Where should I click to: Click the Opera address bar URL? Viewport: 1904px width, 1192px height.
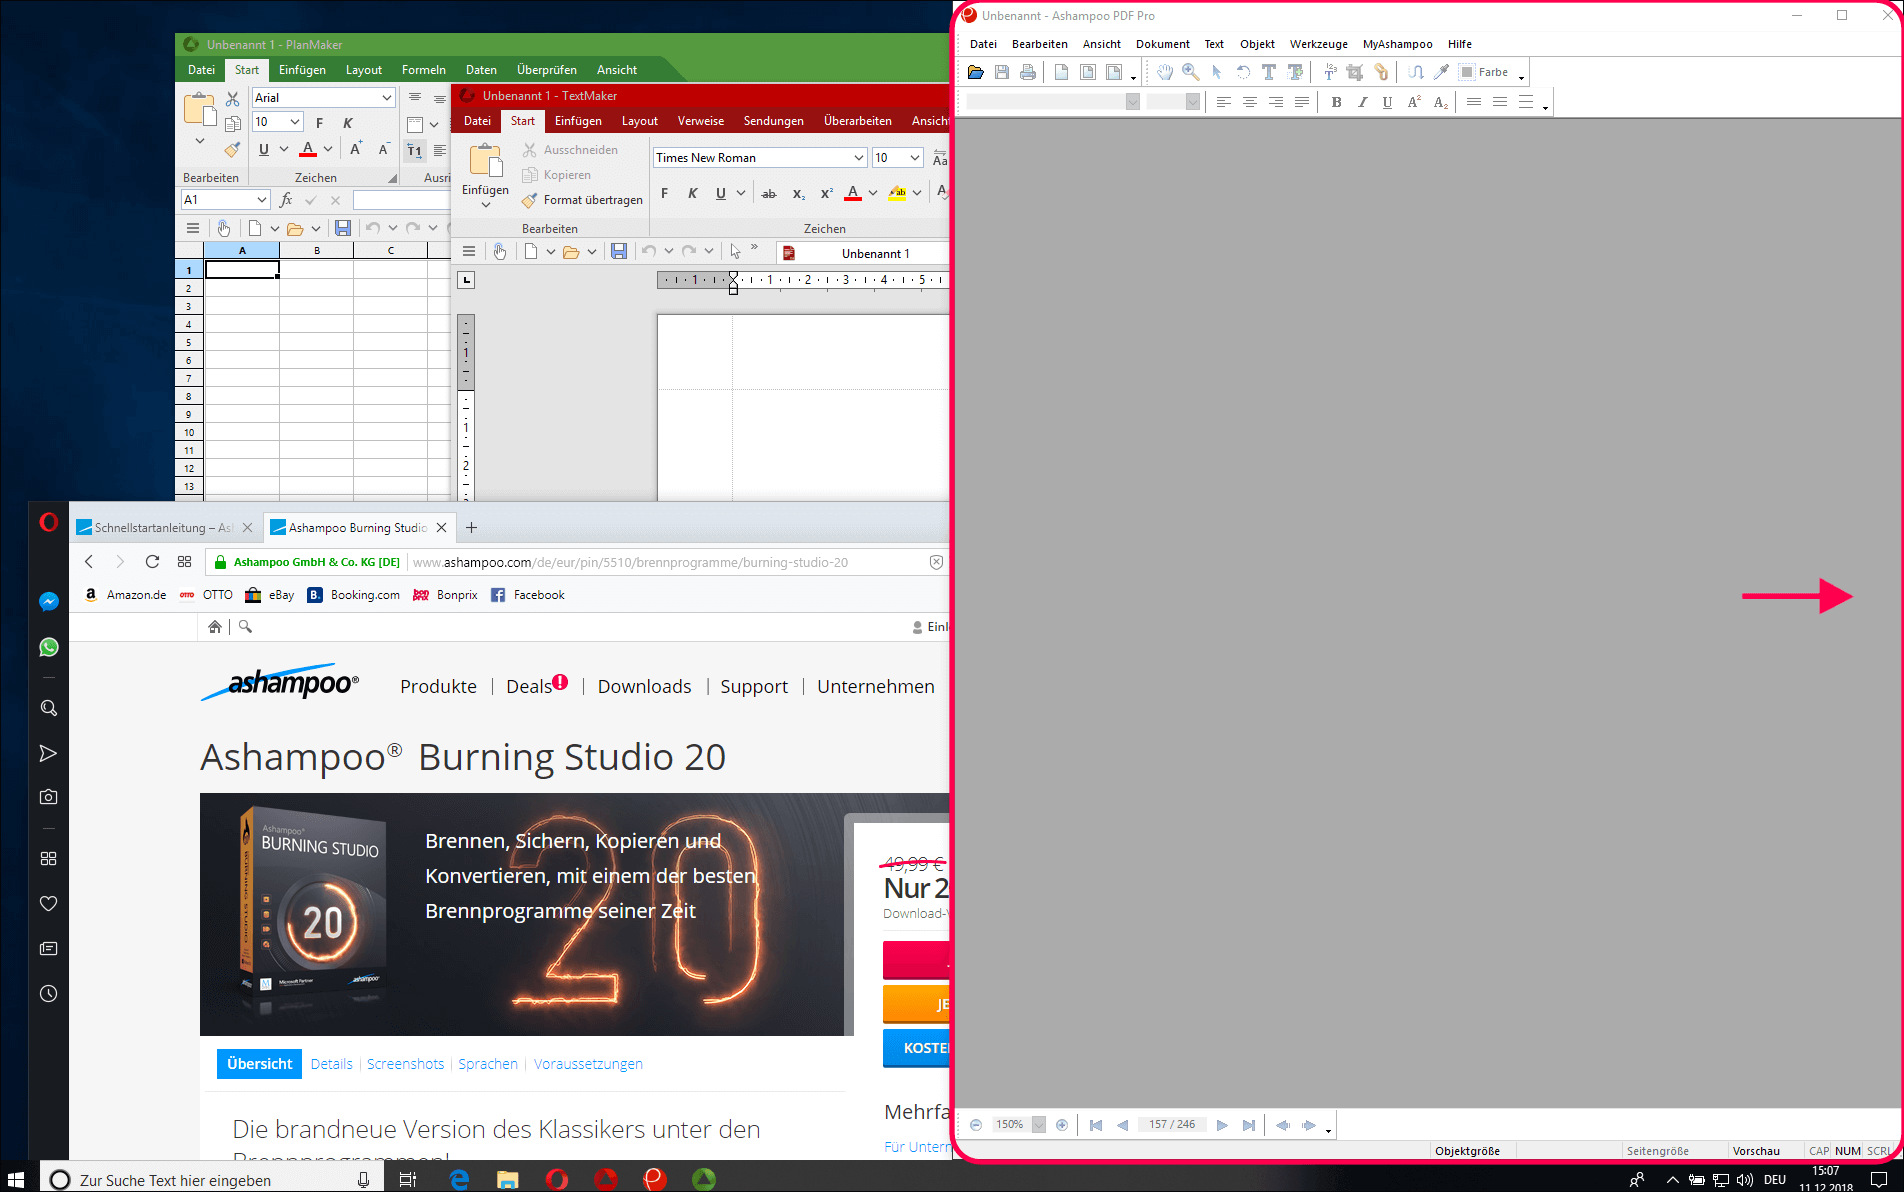(630, 563)
